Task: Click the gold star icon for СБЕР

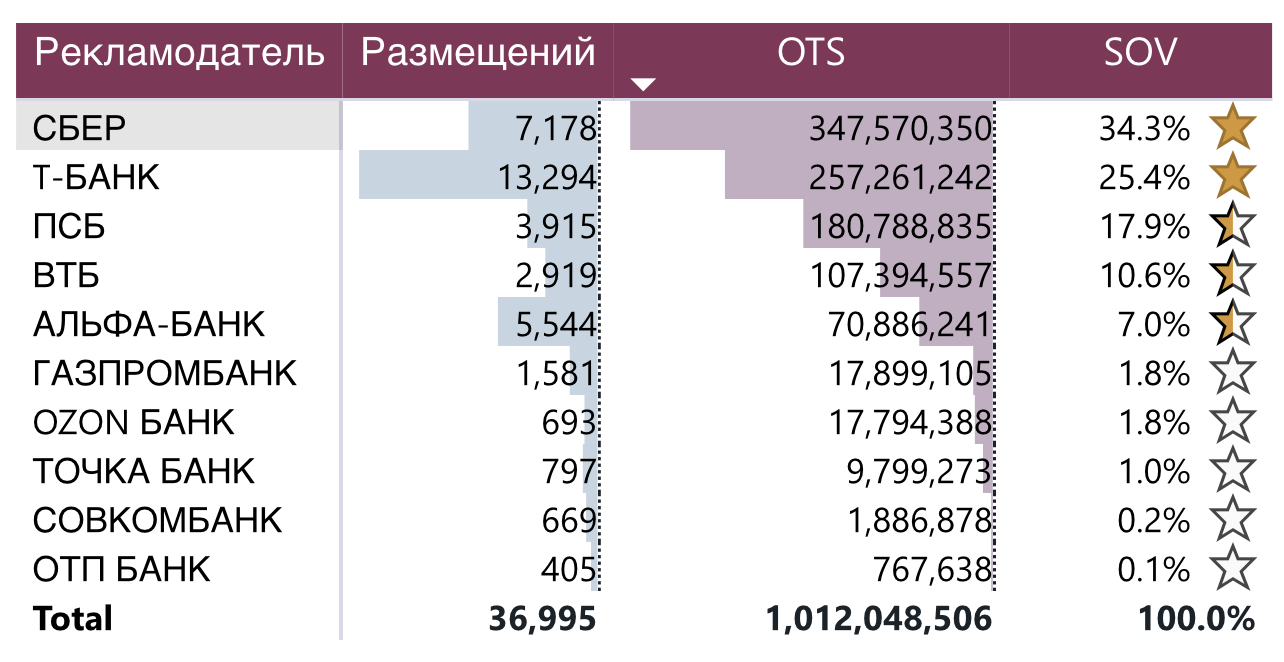Action: (1232, 128)
